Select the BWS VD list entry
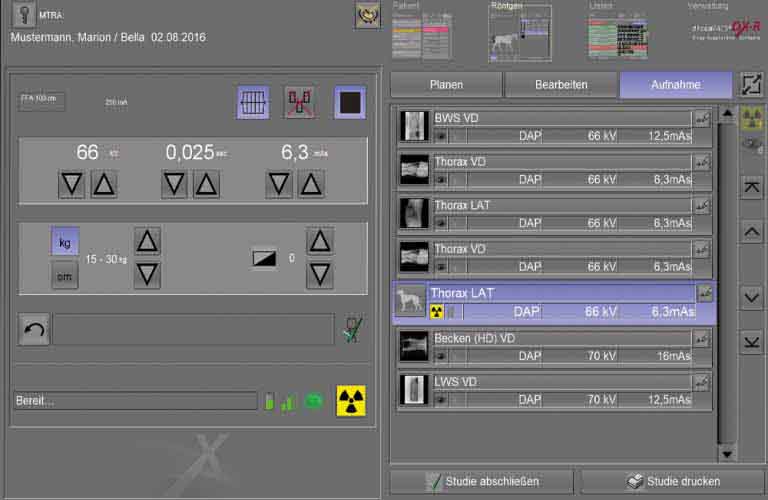This screenshot has width=768, height=500. coord(554,126)
